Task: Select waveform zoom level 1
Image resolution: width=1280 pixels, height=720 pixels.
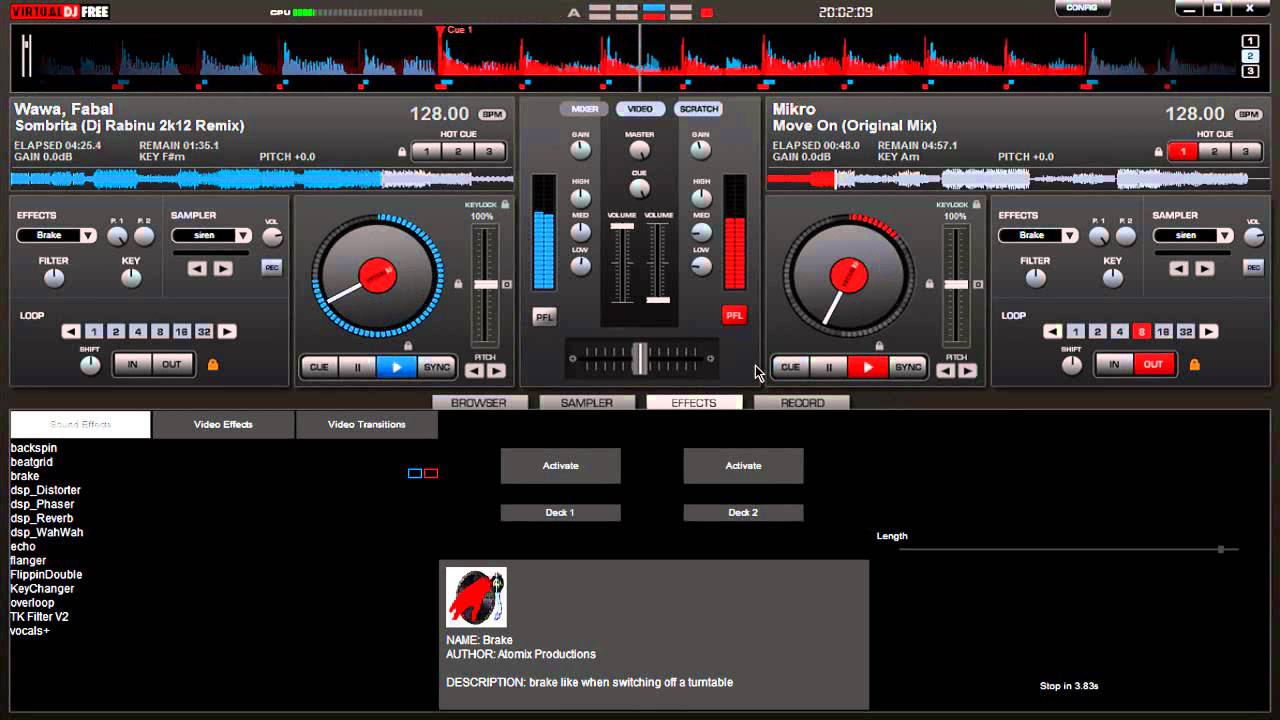Action: pyautogui.click(x=1250, y=41)
